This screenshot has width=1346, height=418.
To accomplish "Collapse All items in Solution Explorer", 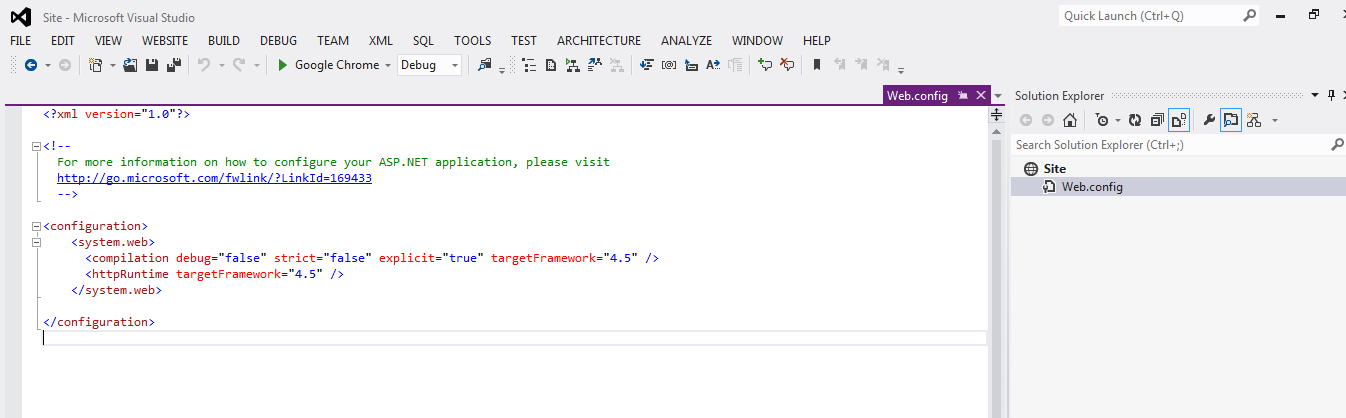I will point(1157,120).
